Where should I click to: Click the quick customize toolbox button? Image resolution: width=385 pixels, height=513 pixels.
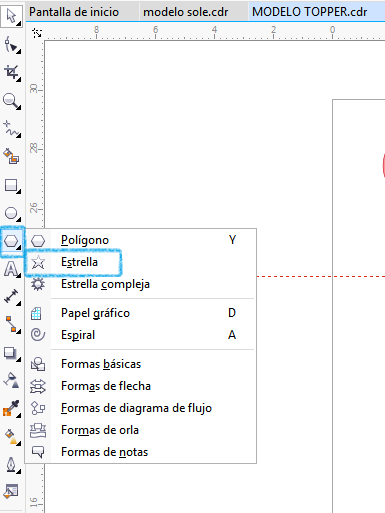pos(12,491)
